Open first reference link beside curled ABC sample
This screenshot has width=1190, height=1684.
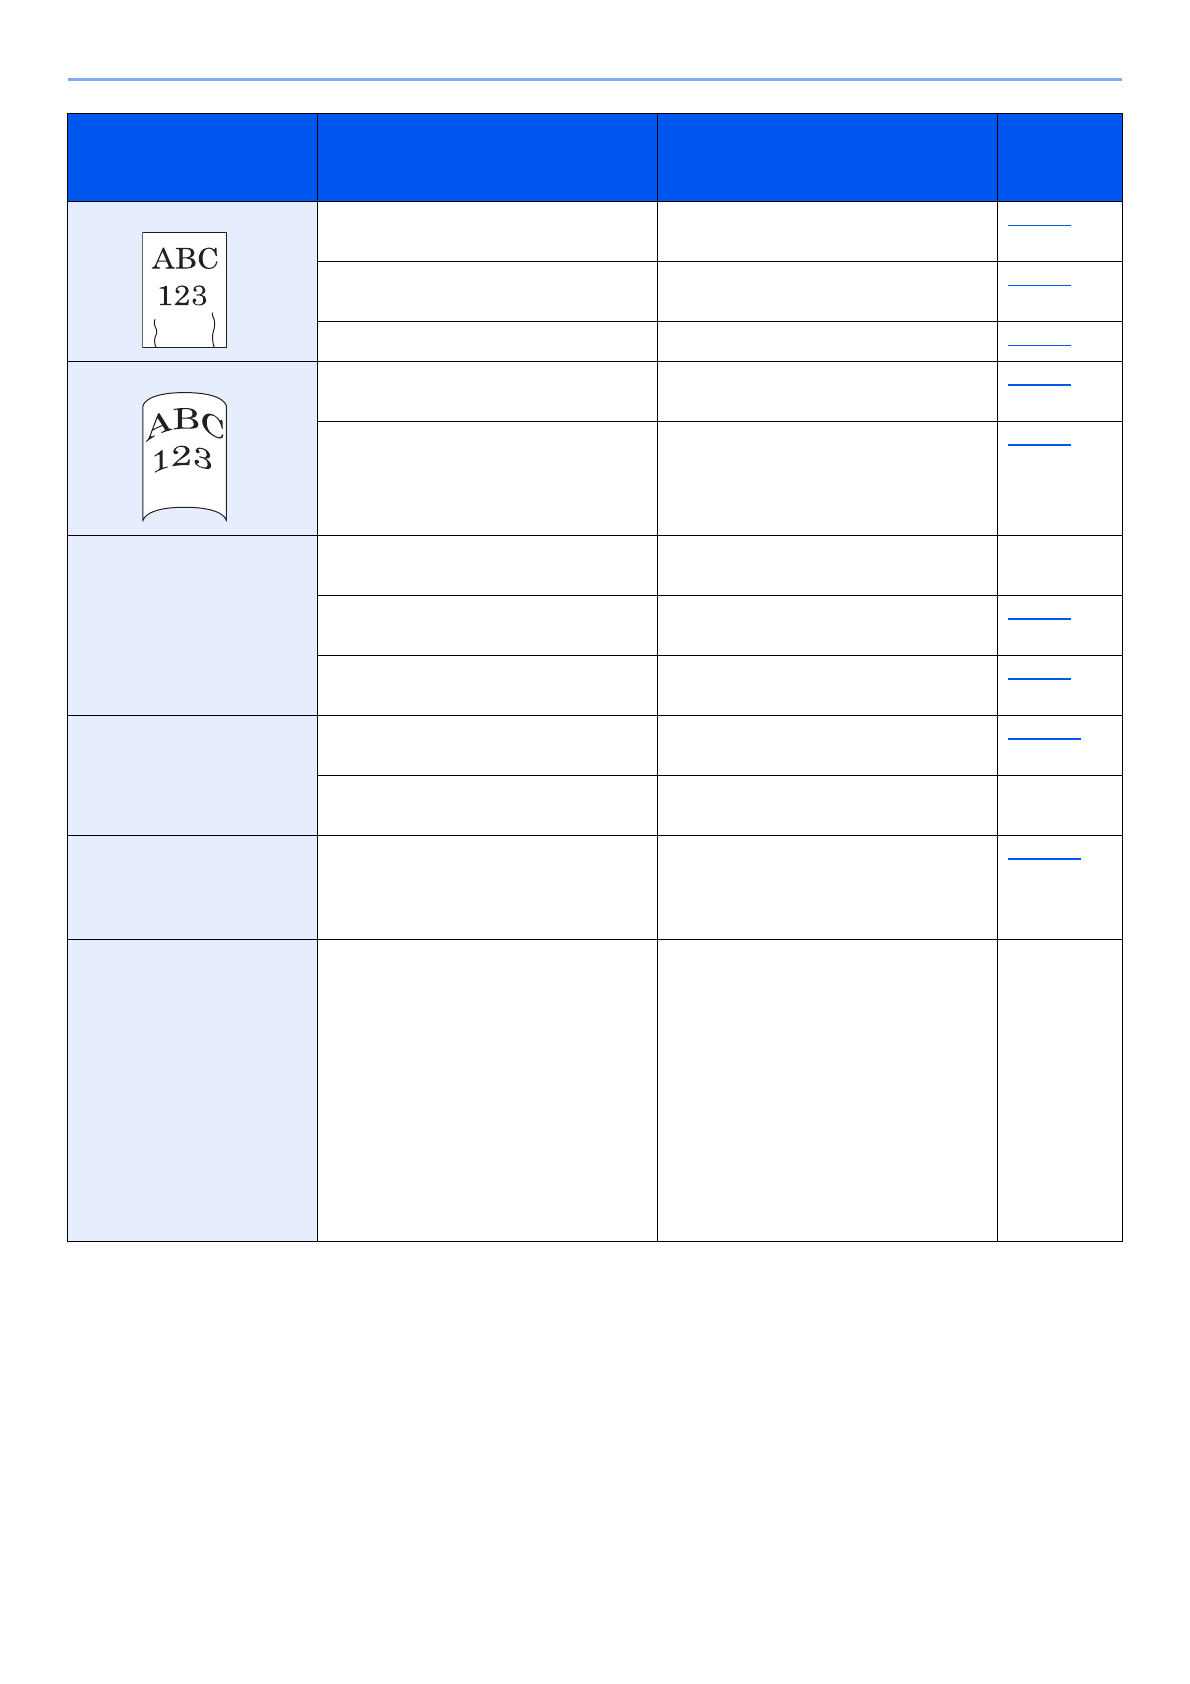(x=1039, y=383)
